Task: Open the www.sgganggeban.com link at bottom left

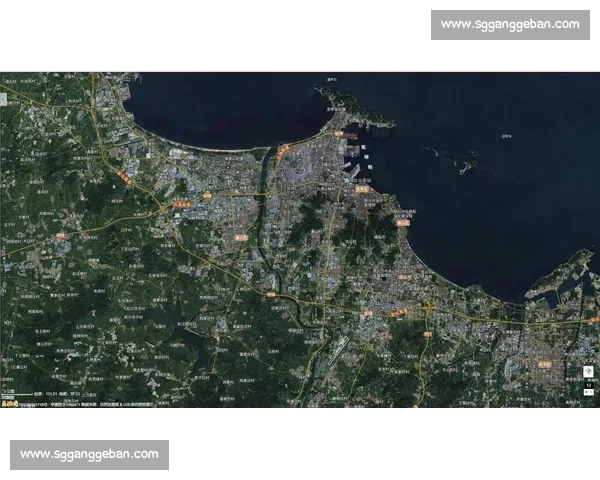Action: pos(91,455)
